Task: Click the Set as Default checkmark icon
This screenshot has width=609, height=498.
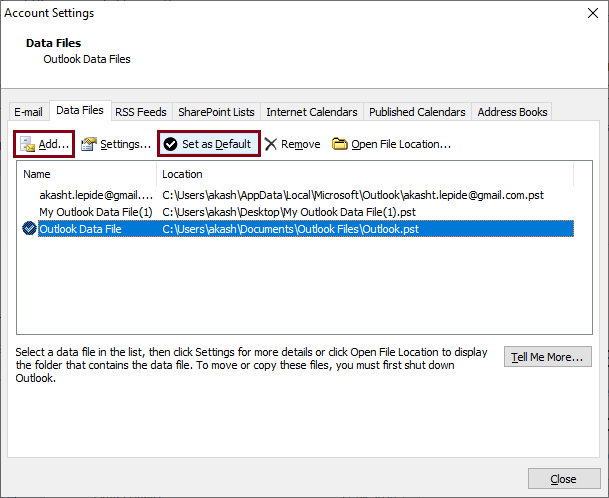Action: pyautogui.click(x=170, y=144)
